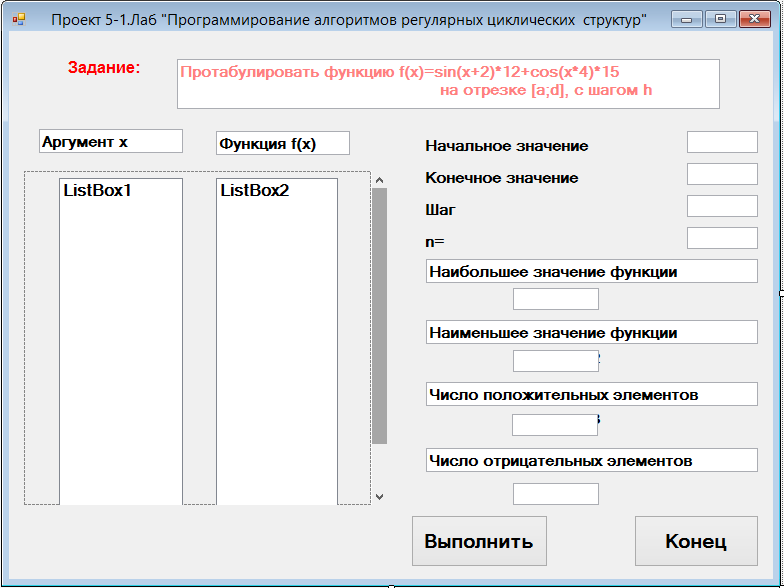
Task: Click the vertical scrollbar thumb of the panel
Action: (380, 316)
